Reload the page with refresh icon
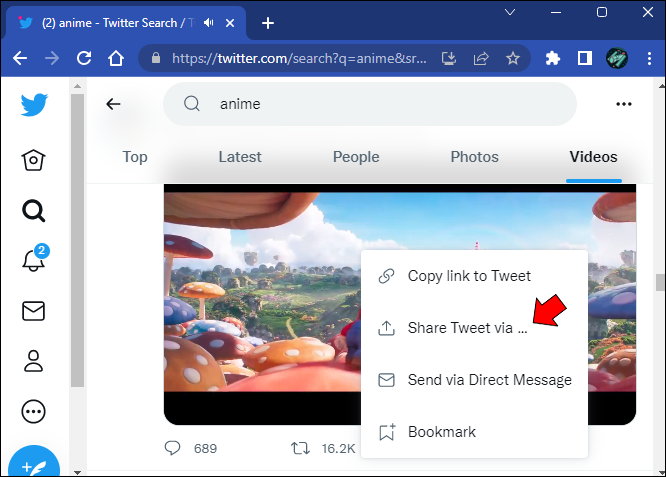Screen dimensions: 666x477 click(84, 58)
